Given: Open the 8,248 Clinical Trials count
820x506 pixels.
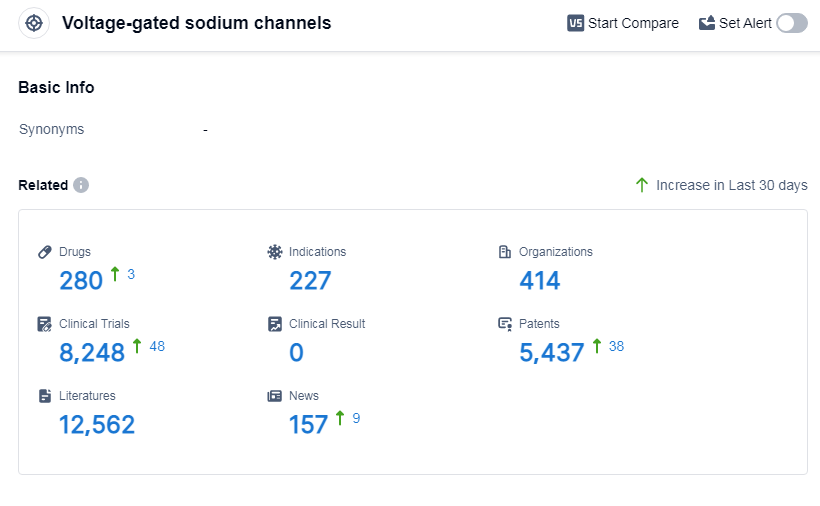Looking at the screenshot, I should coord(92,353).
